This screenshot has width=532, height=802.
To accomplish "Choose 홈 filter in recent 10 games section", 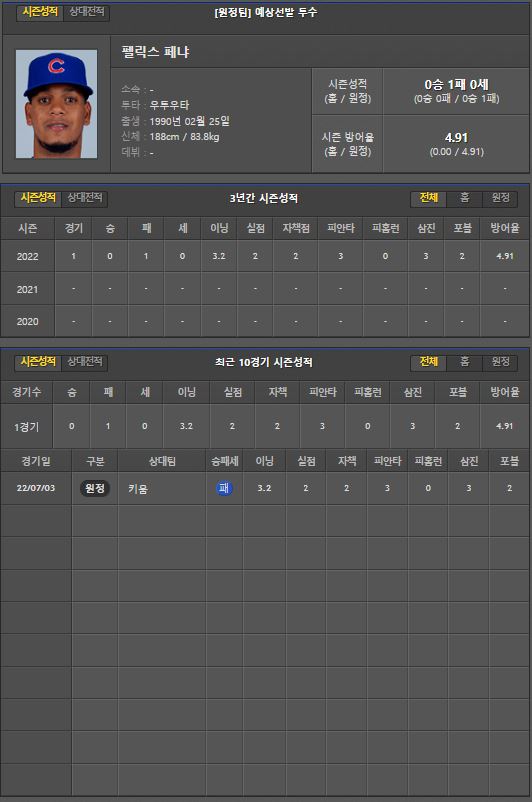I will (x=464, y=363).
